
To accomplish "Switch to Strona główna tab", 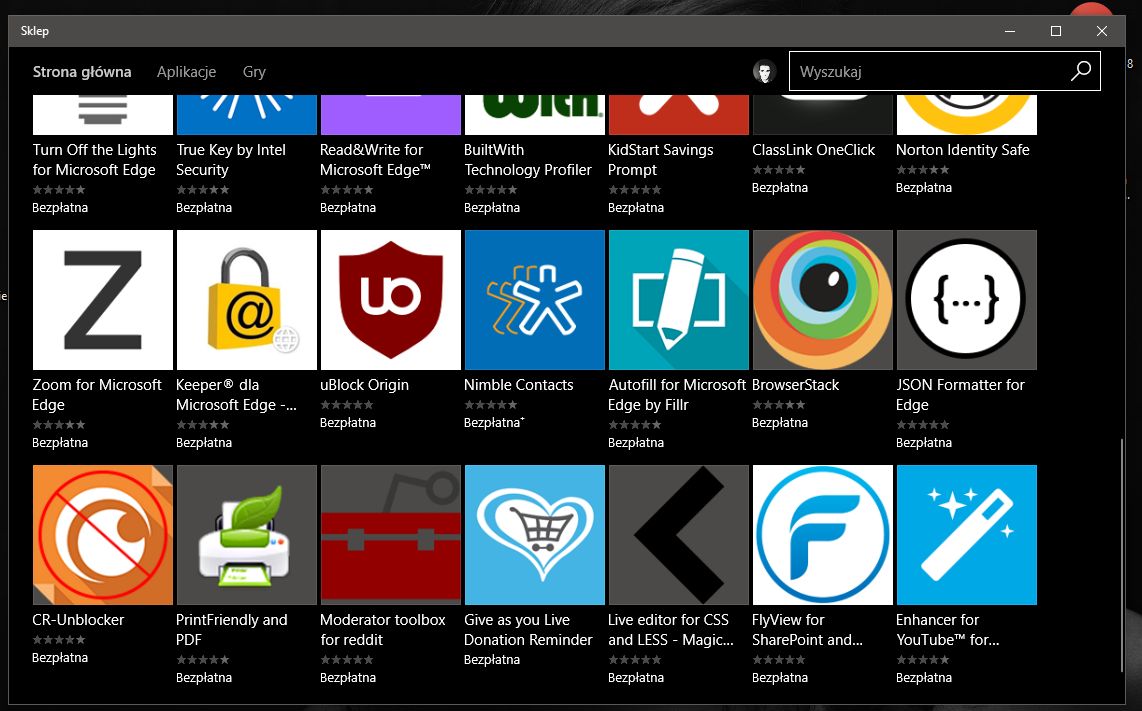I will (x=82, y=71).
